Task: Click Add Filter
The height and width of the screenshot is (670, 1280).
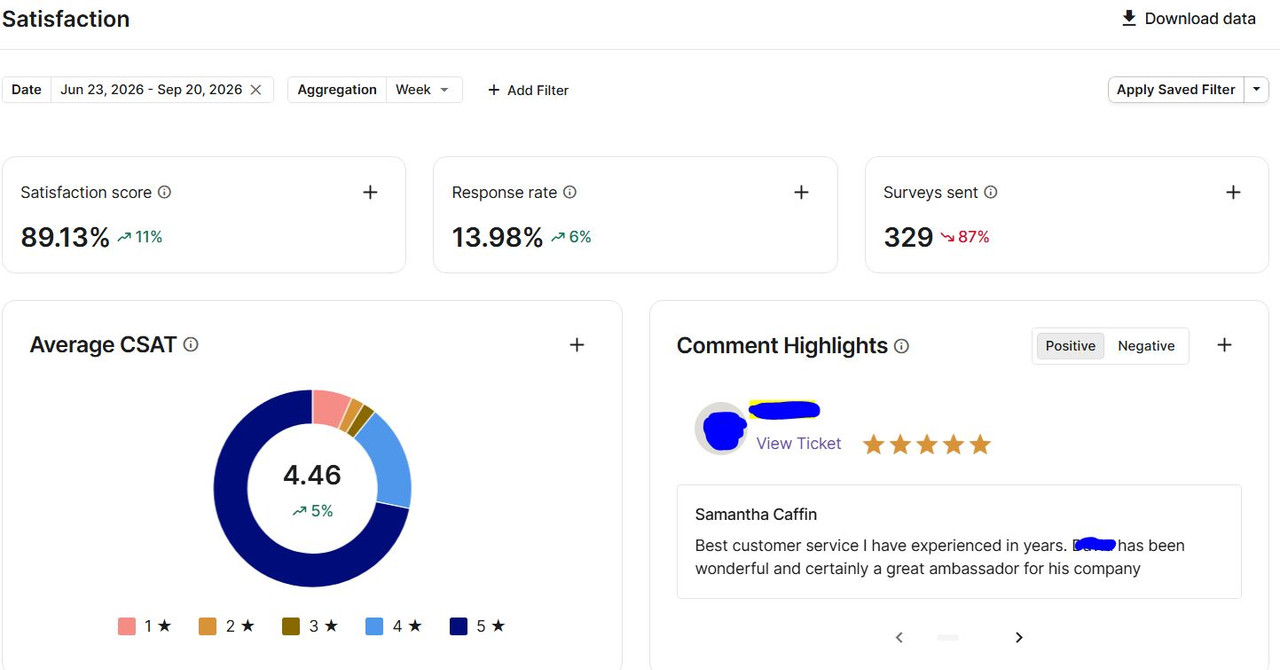Action: pos(528,90)
